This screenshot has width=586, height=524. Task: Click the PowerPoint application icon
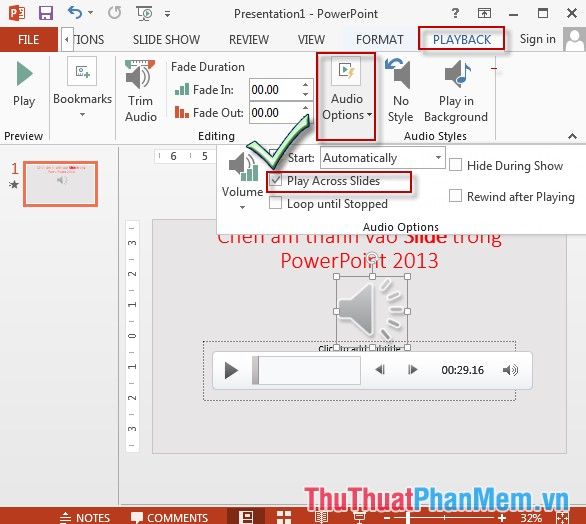pos(17,13)
